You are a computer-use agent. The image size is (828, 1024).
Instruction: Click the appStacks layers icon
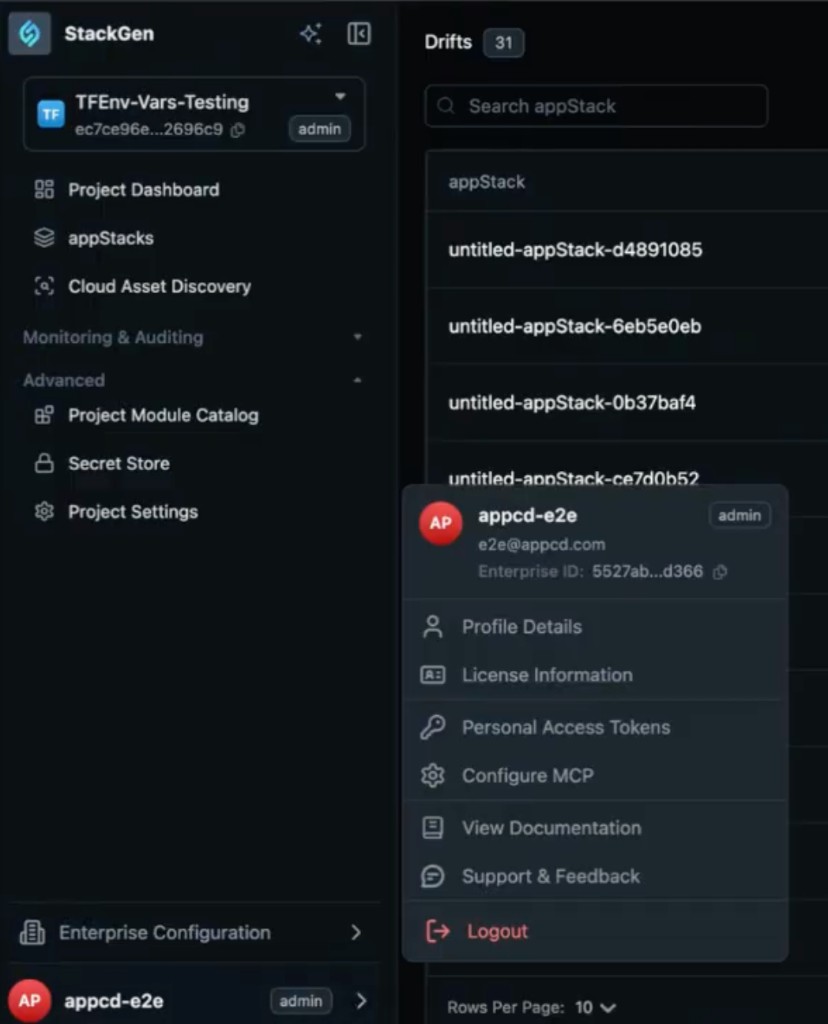tap(44, 238)
